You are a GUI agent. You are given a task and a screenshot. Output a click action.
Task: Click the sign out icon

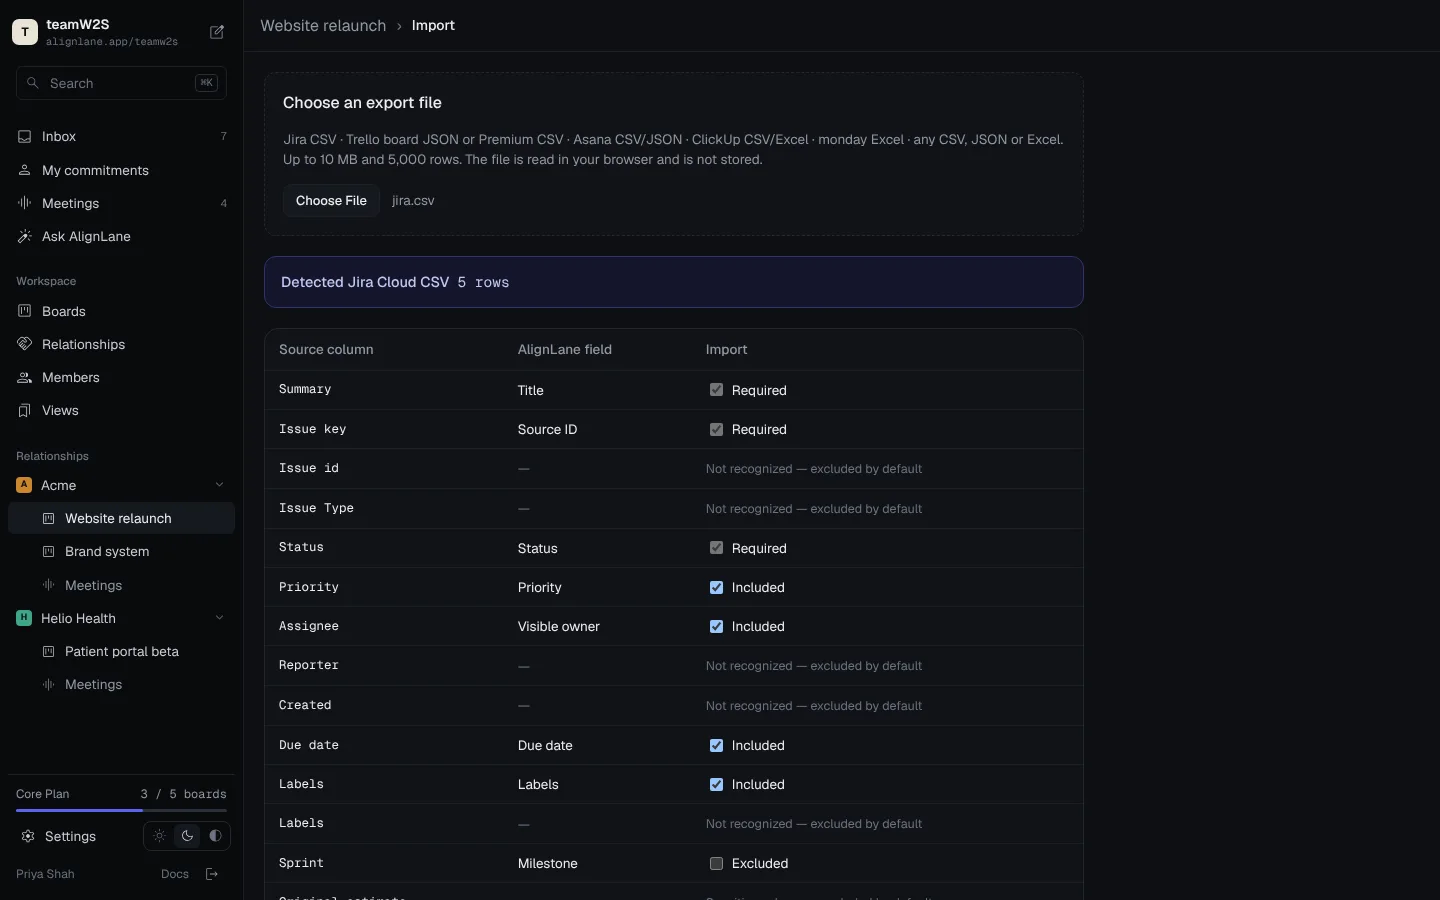pos(212,874)
